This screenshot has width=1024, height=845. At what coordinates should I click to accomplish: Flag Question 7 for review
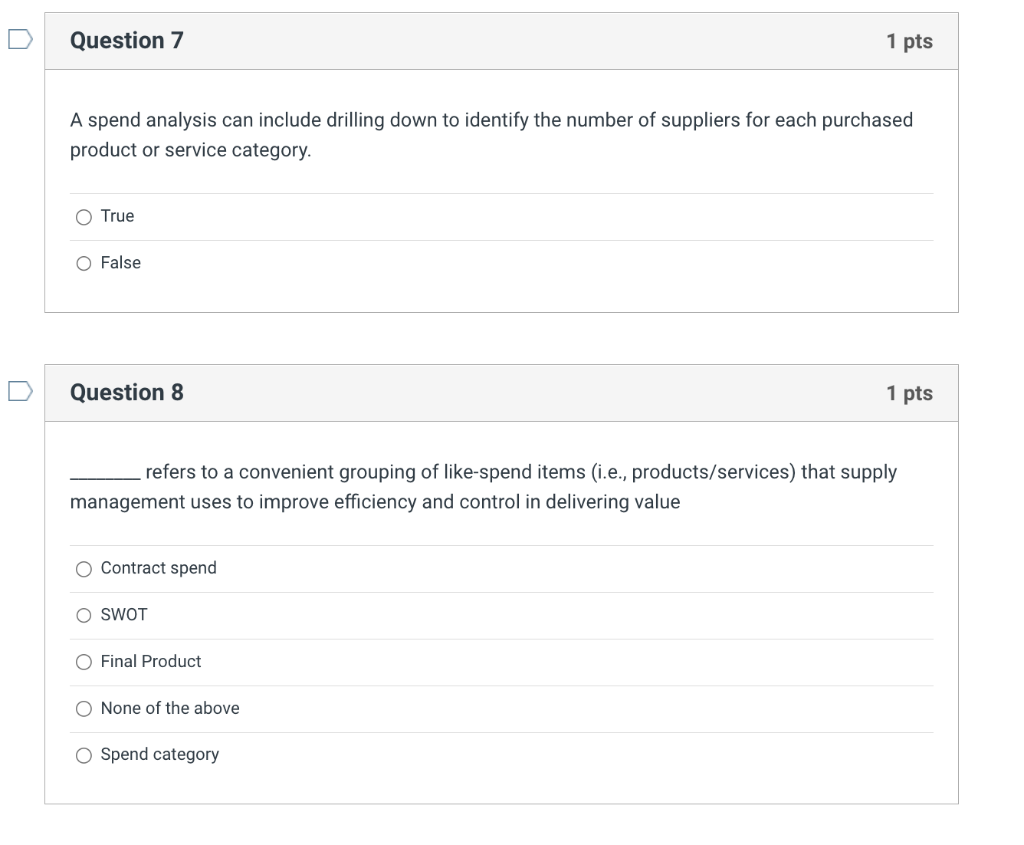(19, 40)
